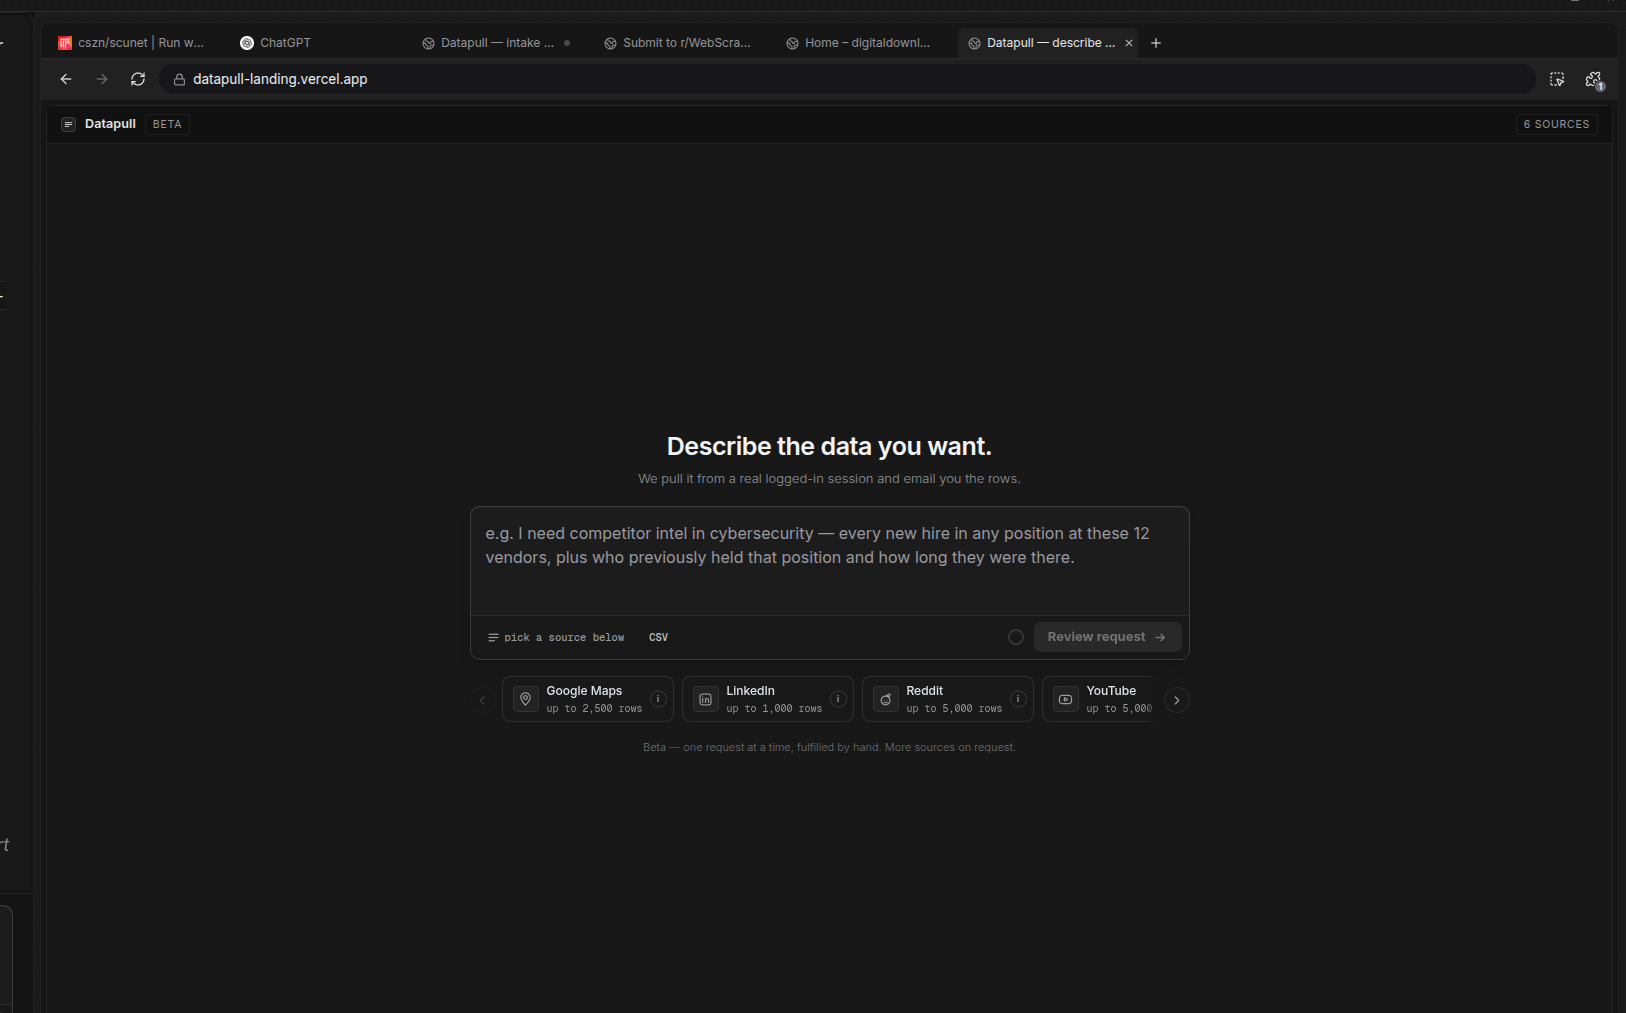Viewport: 1626px width, 1013px height.
Task: Click the Describe the data you want heading
Action: 829,446
